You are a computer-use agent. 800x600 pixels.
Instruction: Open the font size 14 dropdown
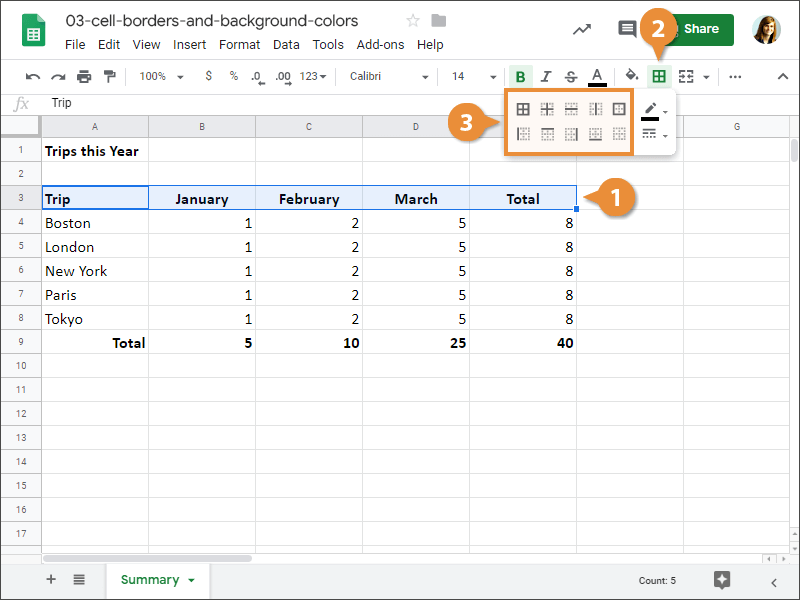[x=473, y=77]
